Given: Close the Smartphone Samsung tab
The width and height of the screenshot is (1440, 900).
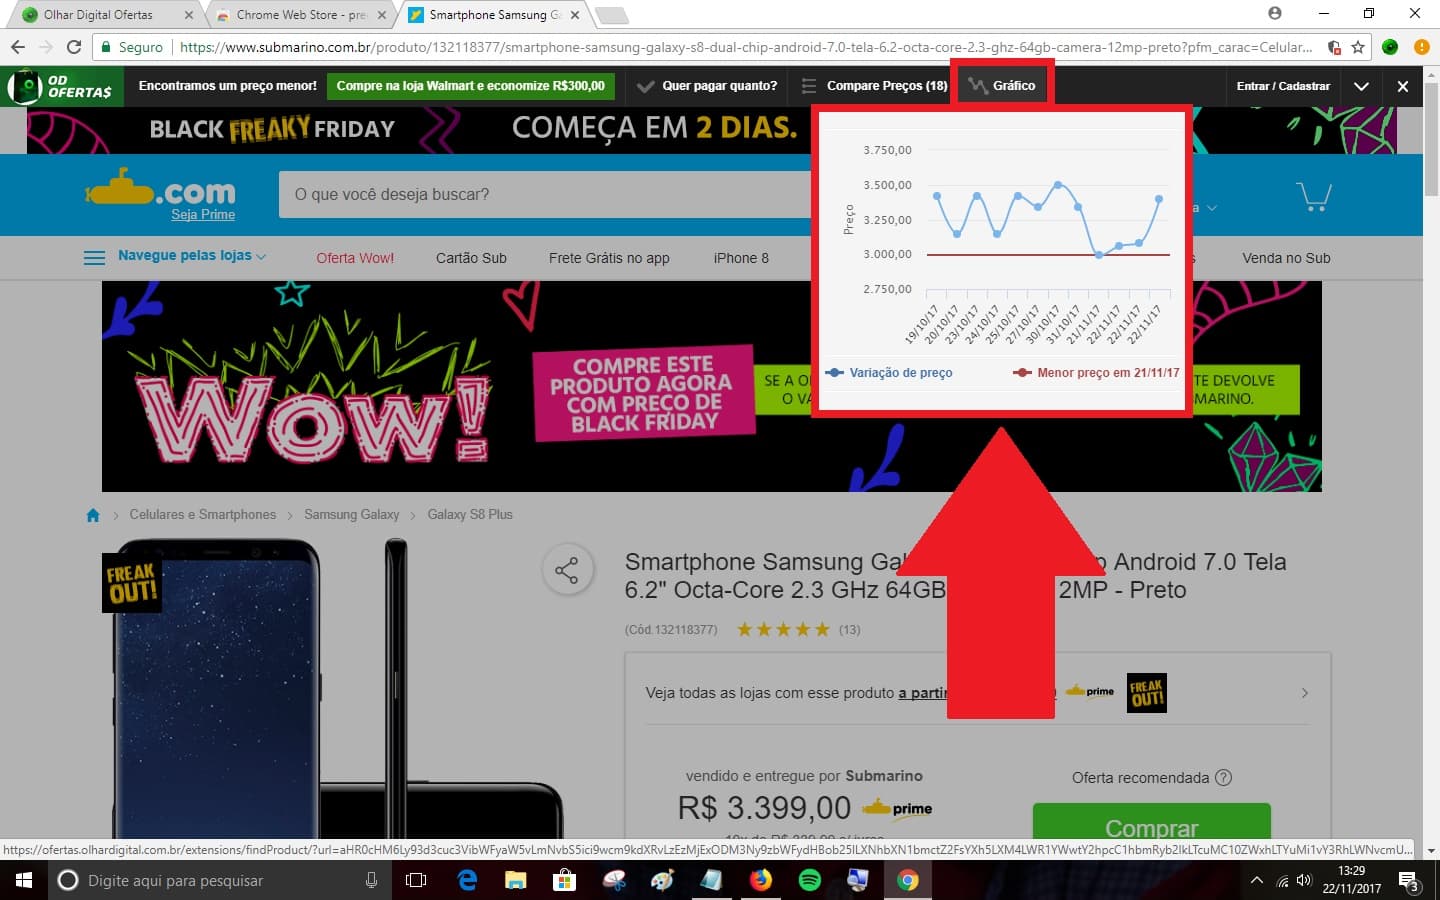Looking at the screenshot, I should click(x=575, y=15).
